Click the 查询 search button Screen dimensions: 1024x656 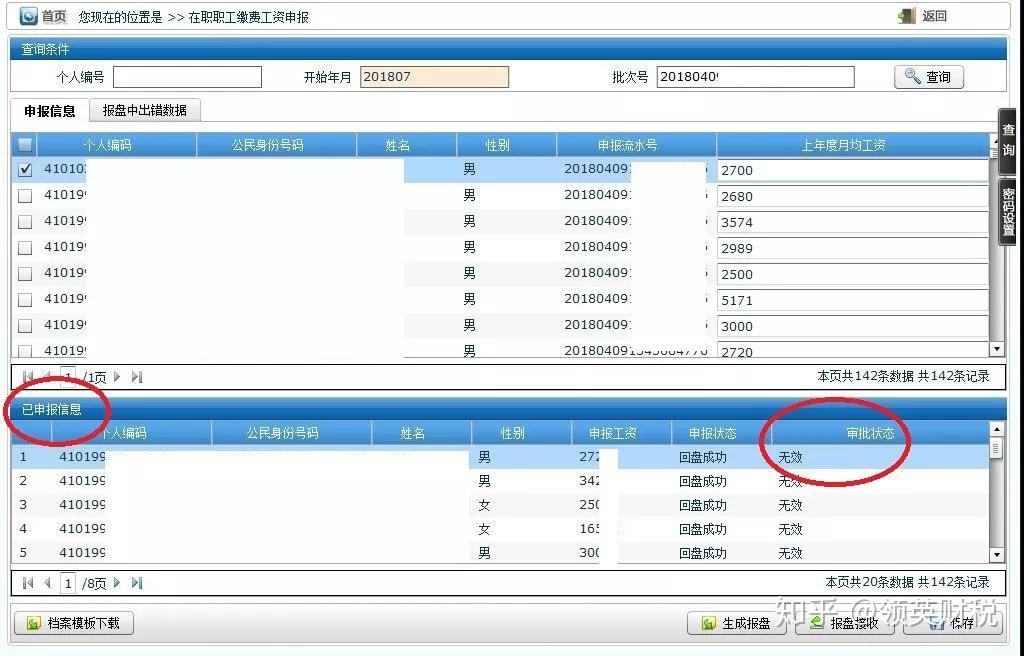point(929,77)
